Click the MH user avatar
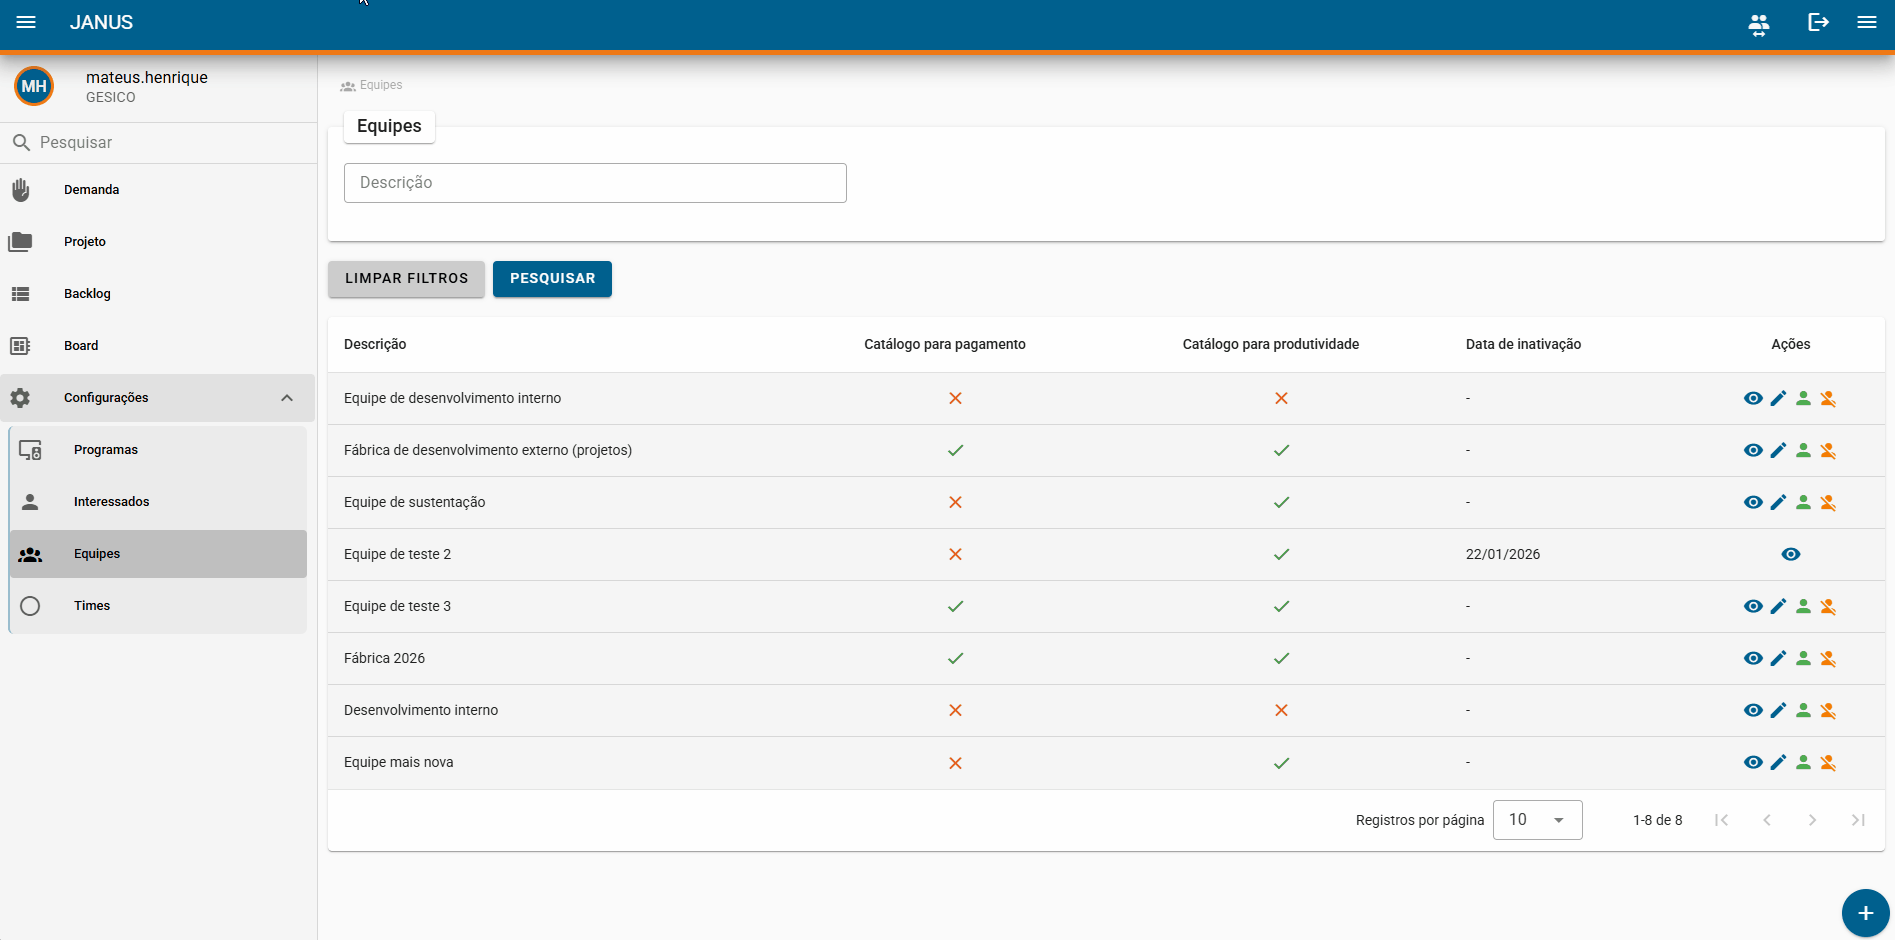The image size is (1895, 940). tap(34, 86)
